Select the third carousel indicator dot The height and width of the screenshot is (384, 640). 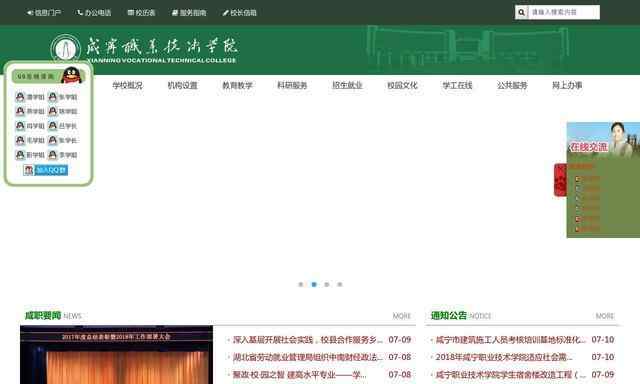tap(327, 284)
